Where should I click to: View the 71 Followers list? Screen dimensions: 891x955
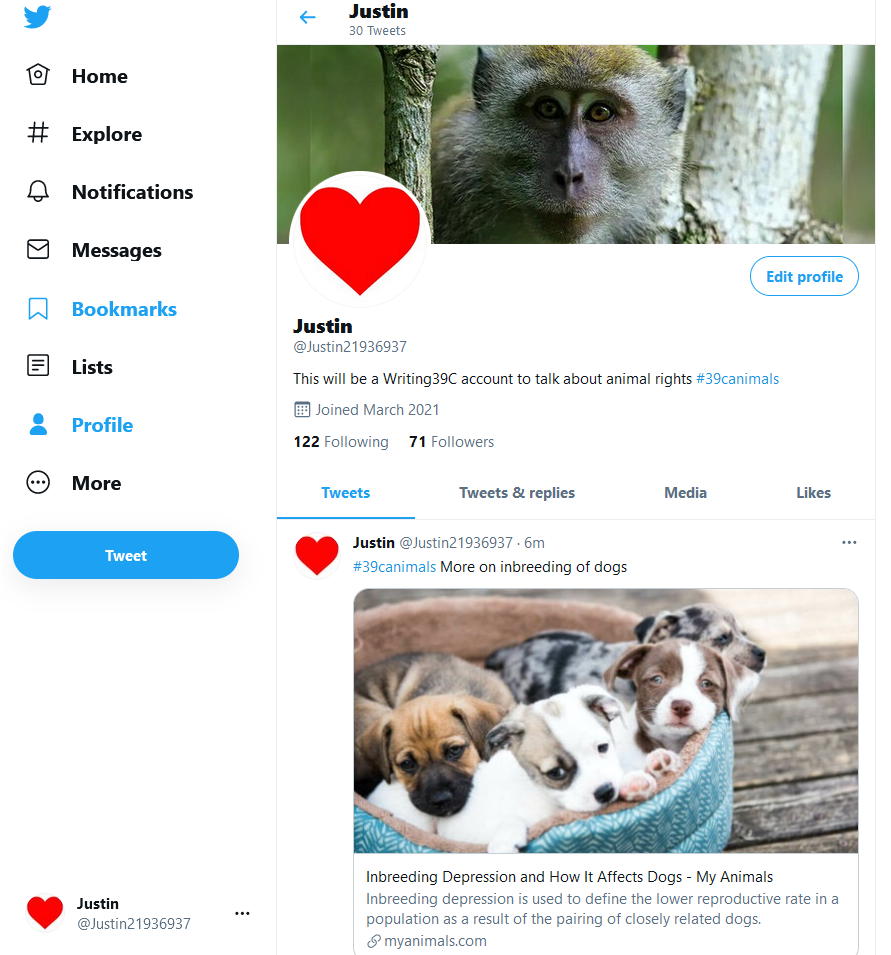coord(451,442)
